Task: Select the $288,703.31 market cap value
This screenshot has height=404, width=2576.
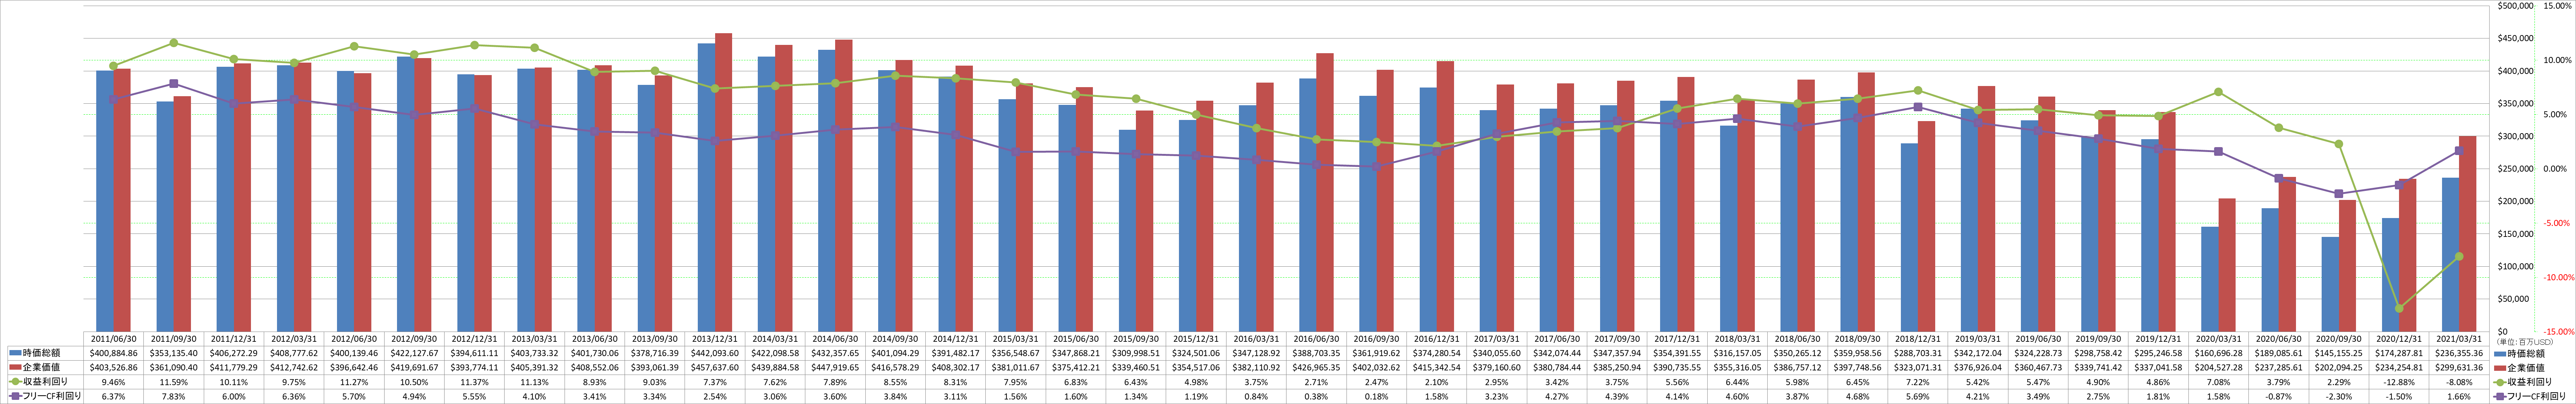Action: 1918,353
